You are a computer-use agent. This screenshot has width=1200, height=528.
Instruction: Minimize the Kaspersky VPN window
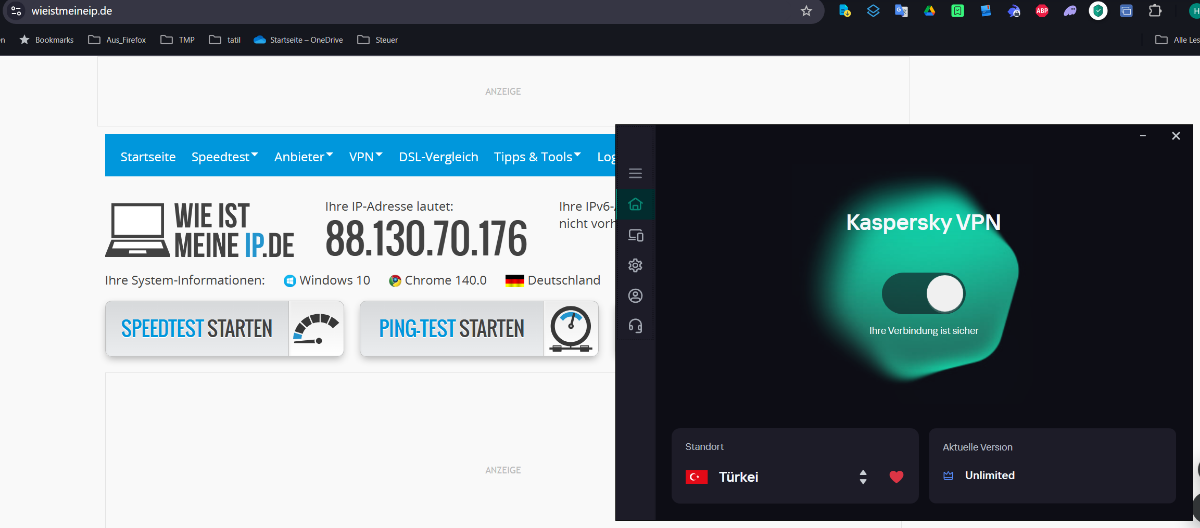[1143, 136]
